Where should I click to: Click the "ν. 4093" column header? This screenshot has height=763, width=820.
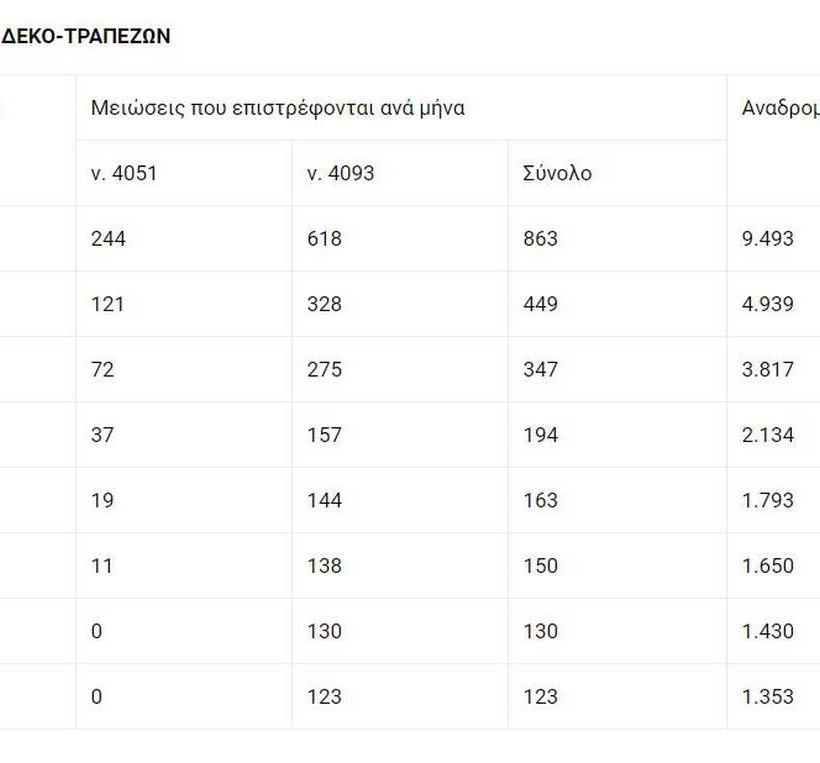pyautogui.click(x=340, y=173)
